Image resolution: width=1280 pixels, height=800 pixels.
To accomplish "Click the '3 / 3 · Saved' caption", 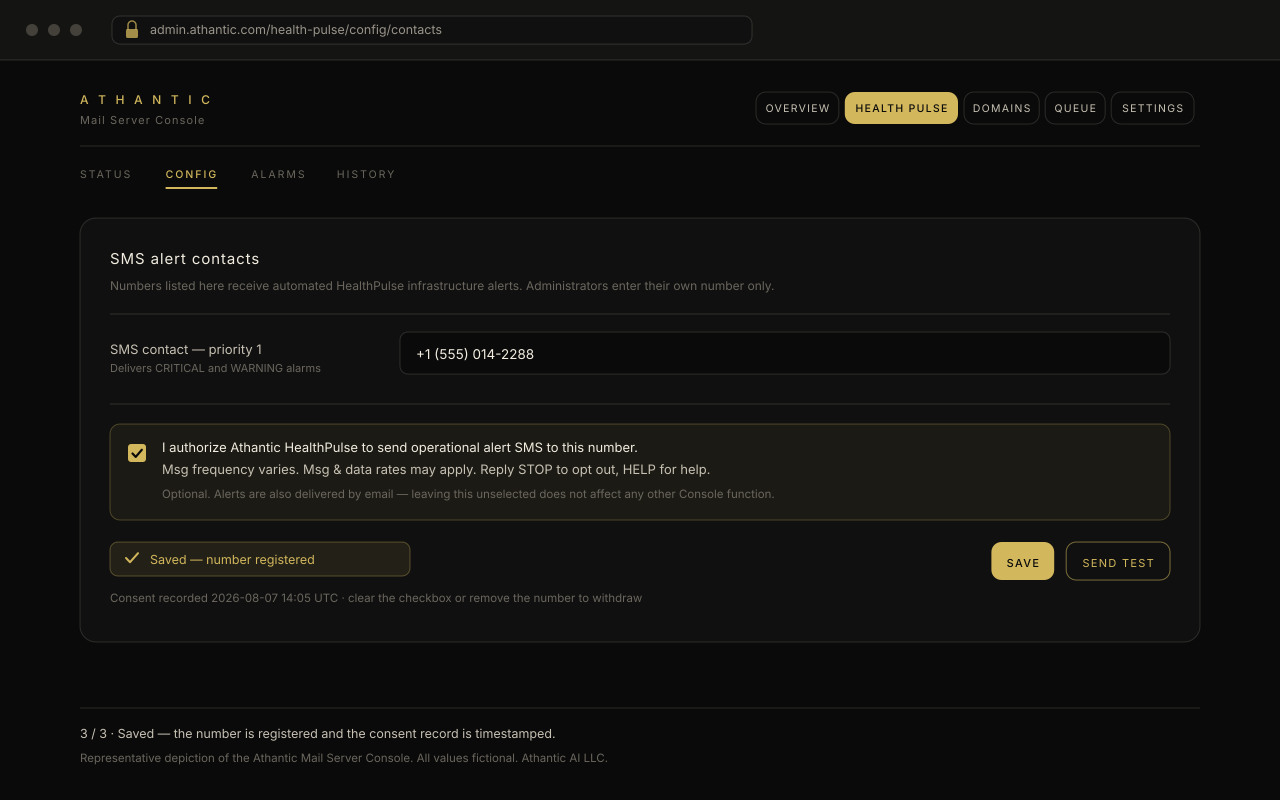I will point(317,734).
